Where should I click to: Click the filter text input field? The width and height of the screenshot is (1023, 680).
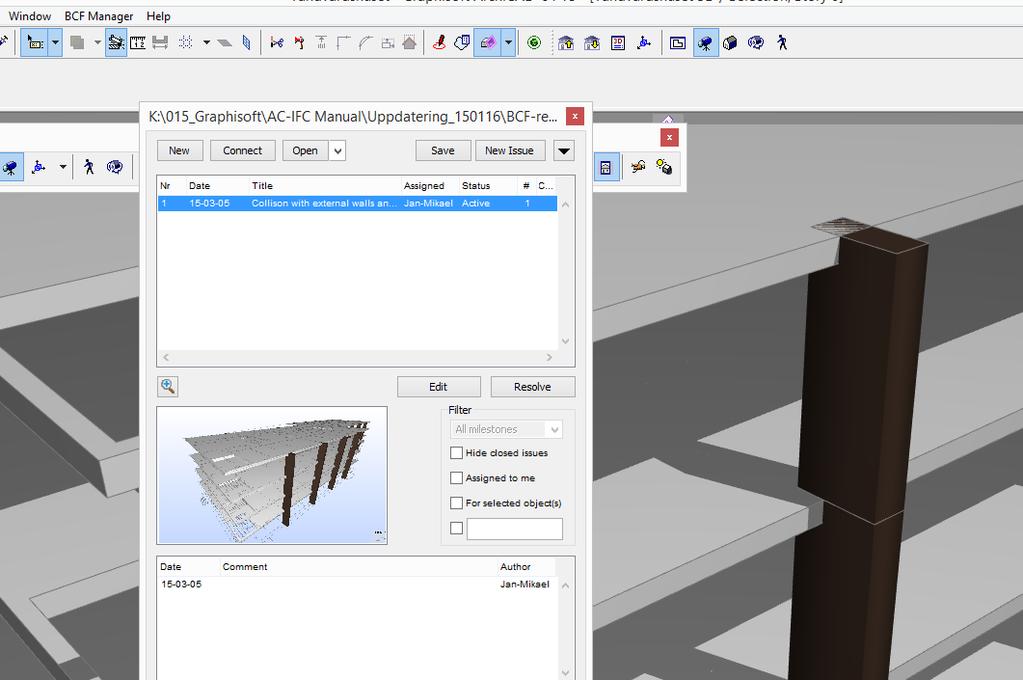(x=515, y=529)
